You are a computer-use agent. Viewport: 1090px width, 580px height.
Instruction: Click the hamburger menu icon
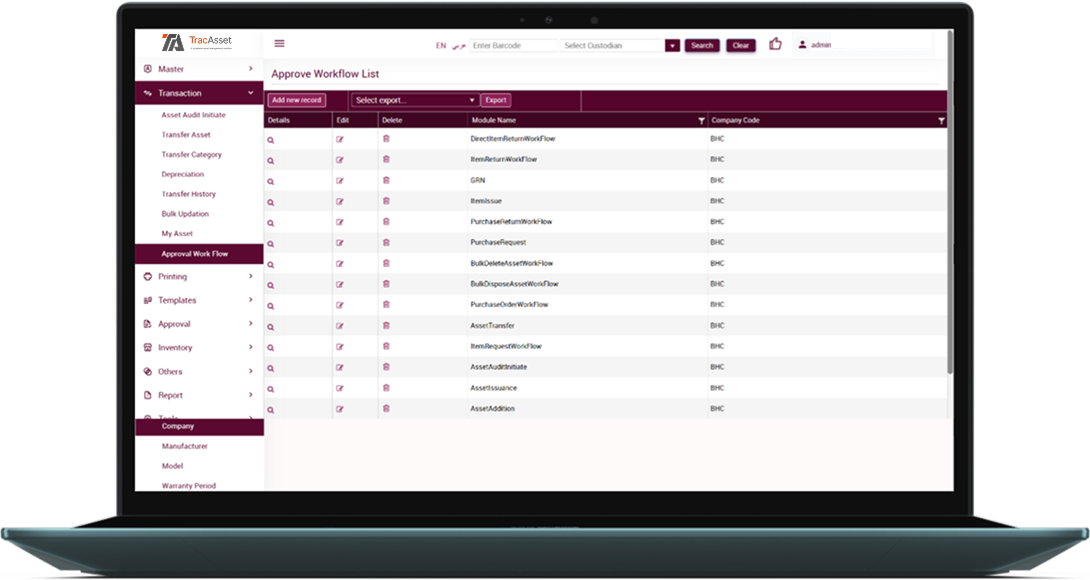pos(279,44)
